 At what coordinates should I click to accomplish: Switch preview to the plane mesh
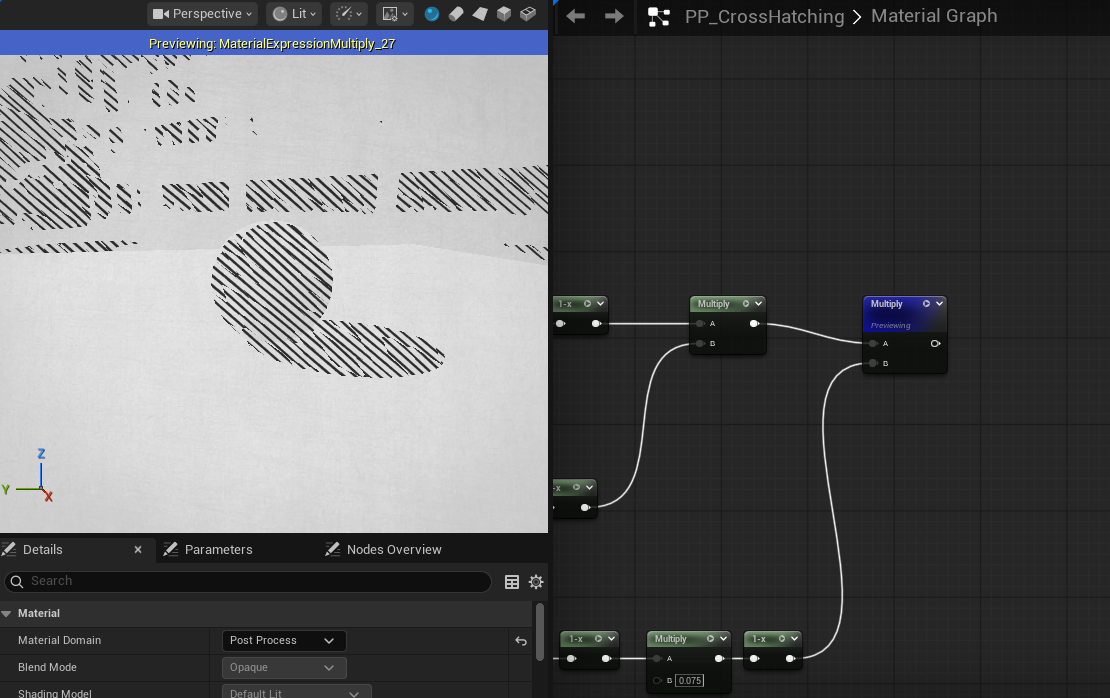(480, 14)
